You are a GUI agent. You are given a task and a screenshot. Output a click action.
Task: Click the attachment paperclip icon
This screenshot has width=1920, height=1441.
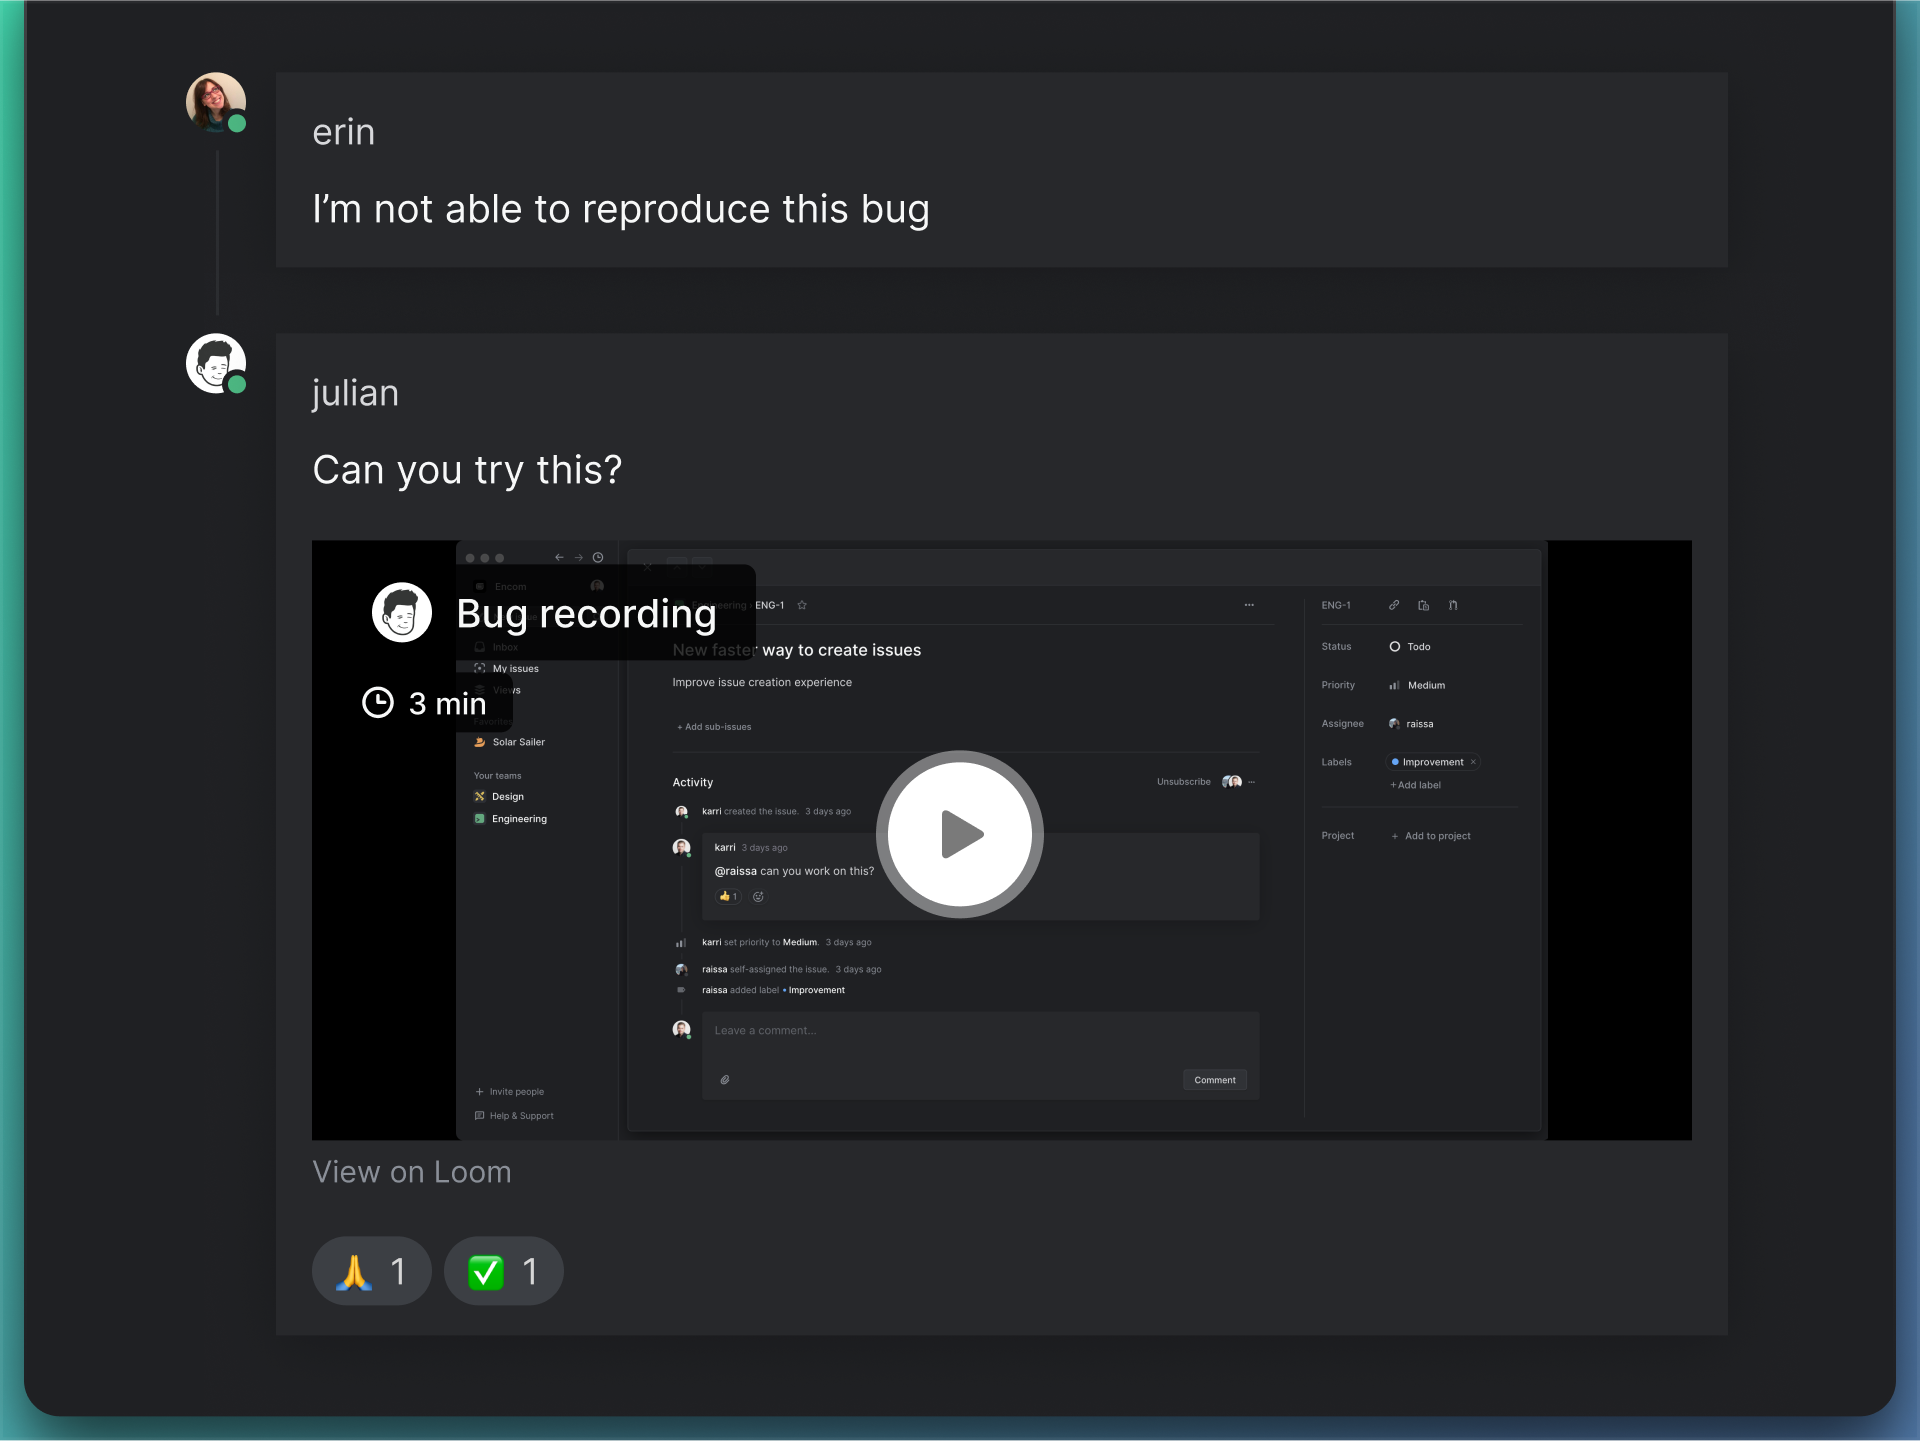[725, 1080]
